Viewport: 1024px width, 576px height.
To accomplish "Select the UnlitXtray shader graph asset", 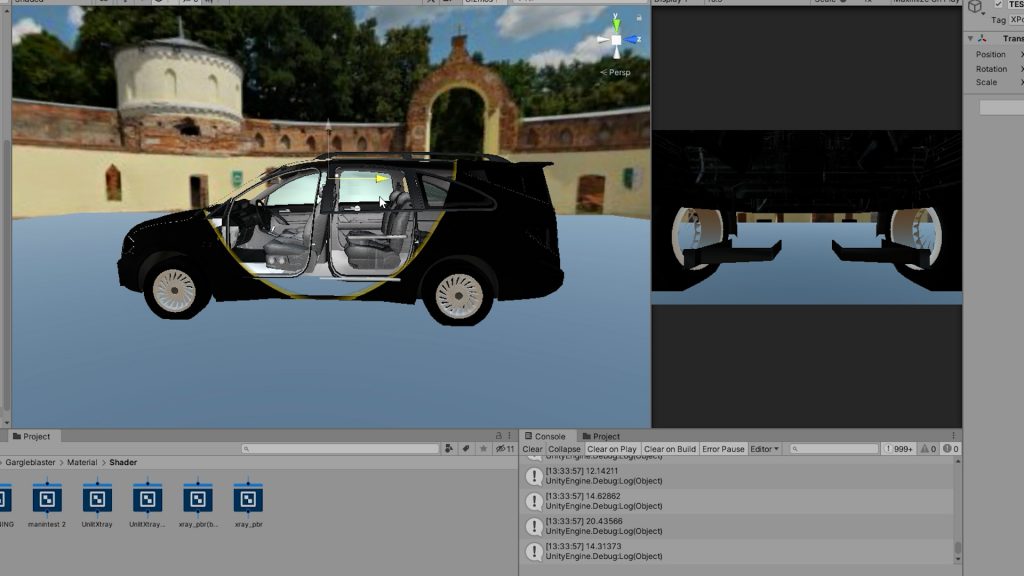I will 97,499.
